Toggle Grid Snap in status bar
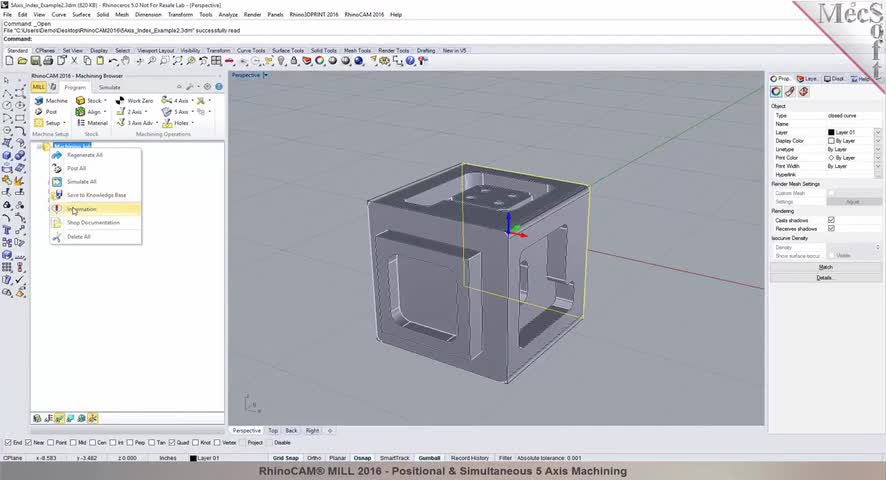886x480 pixels. pos(285,458)
